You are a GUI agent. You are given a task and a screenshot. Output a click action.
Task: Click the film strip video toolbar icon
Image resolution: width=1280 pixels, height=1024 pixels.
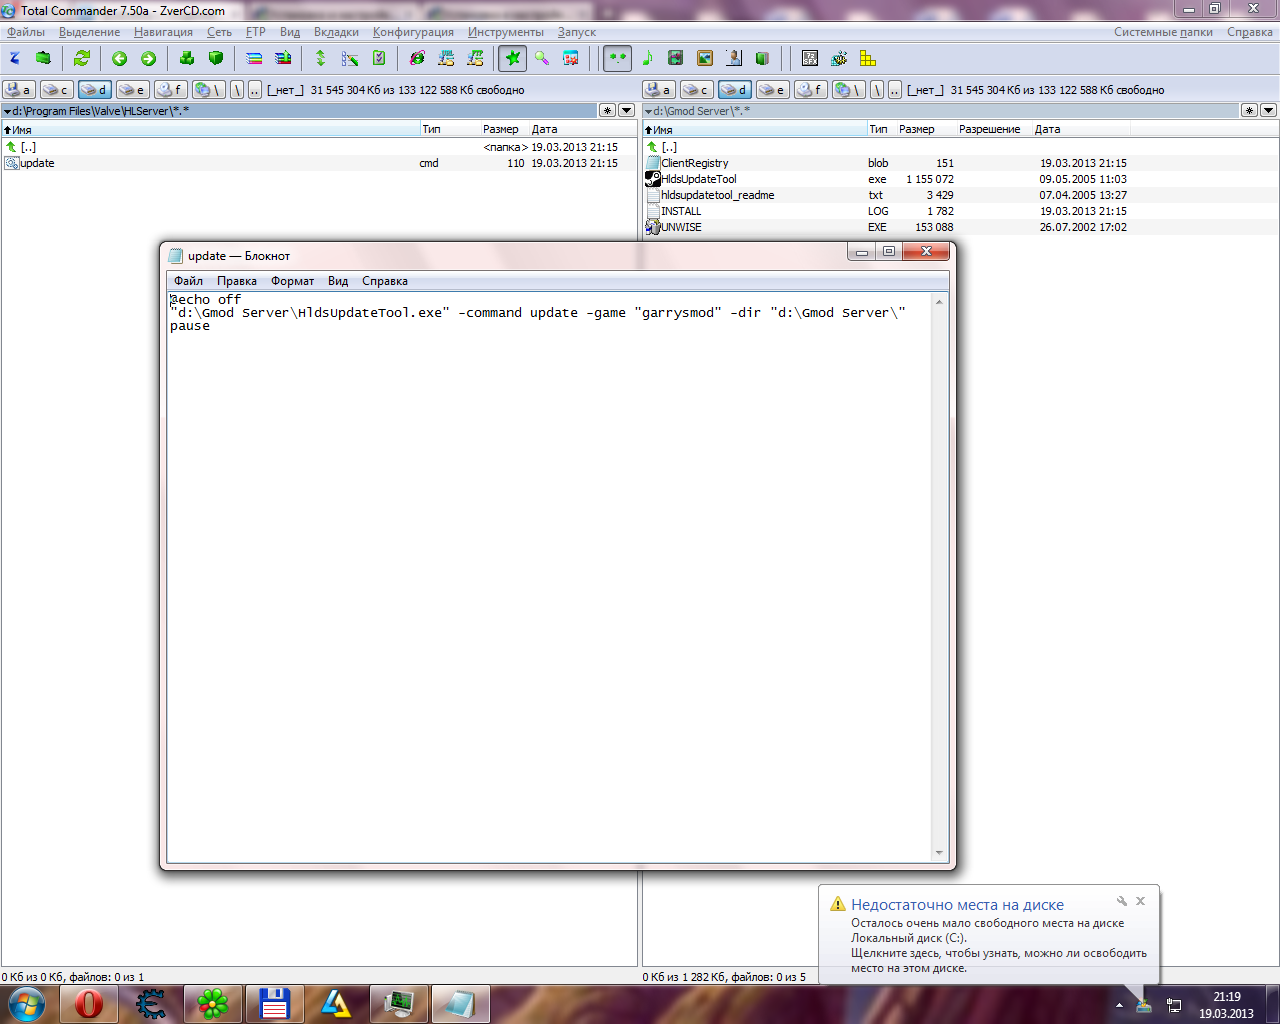(x=676, y=58)
